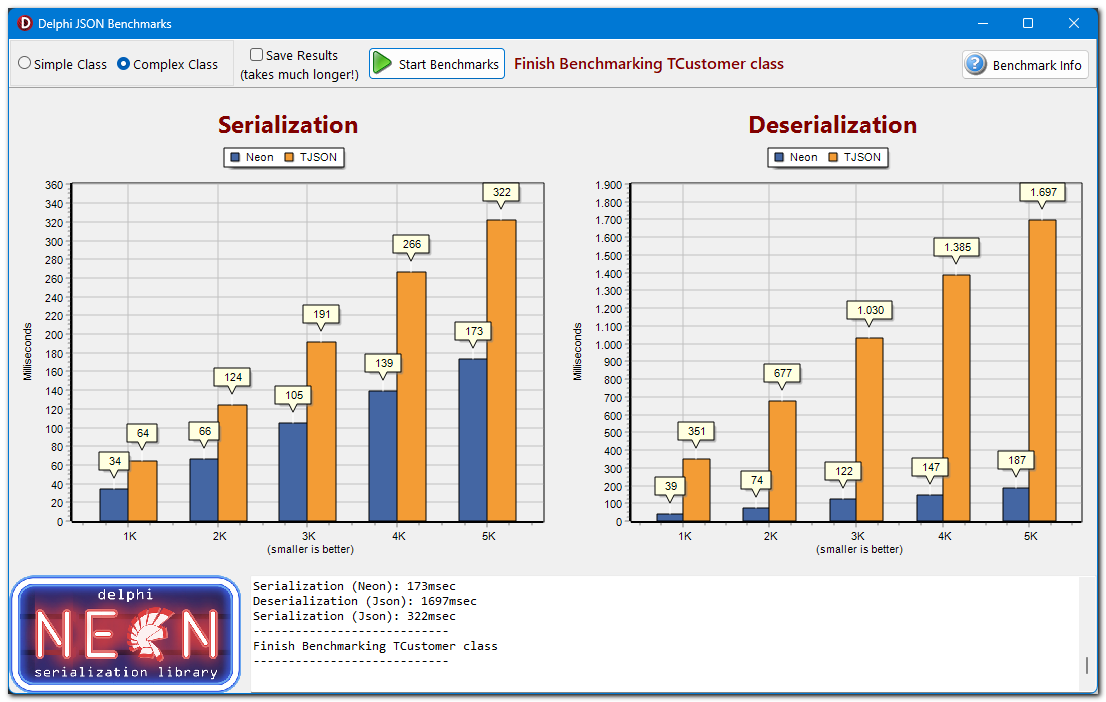Click the green play arrow icon
The image size is (1106, 702).
(x=382, y=63)
